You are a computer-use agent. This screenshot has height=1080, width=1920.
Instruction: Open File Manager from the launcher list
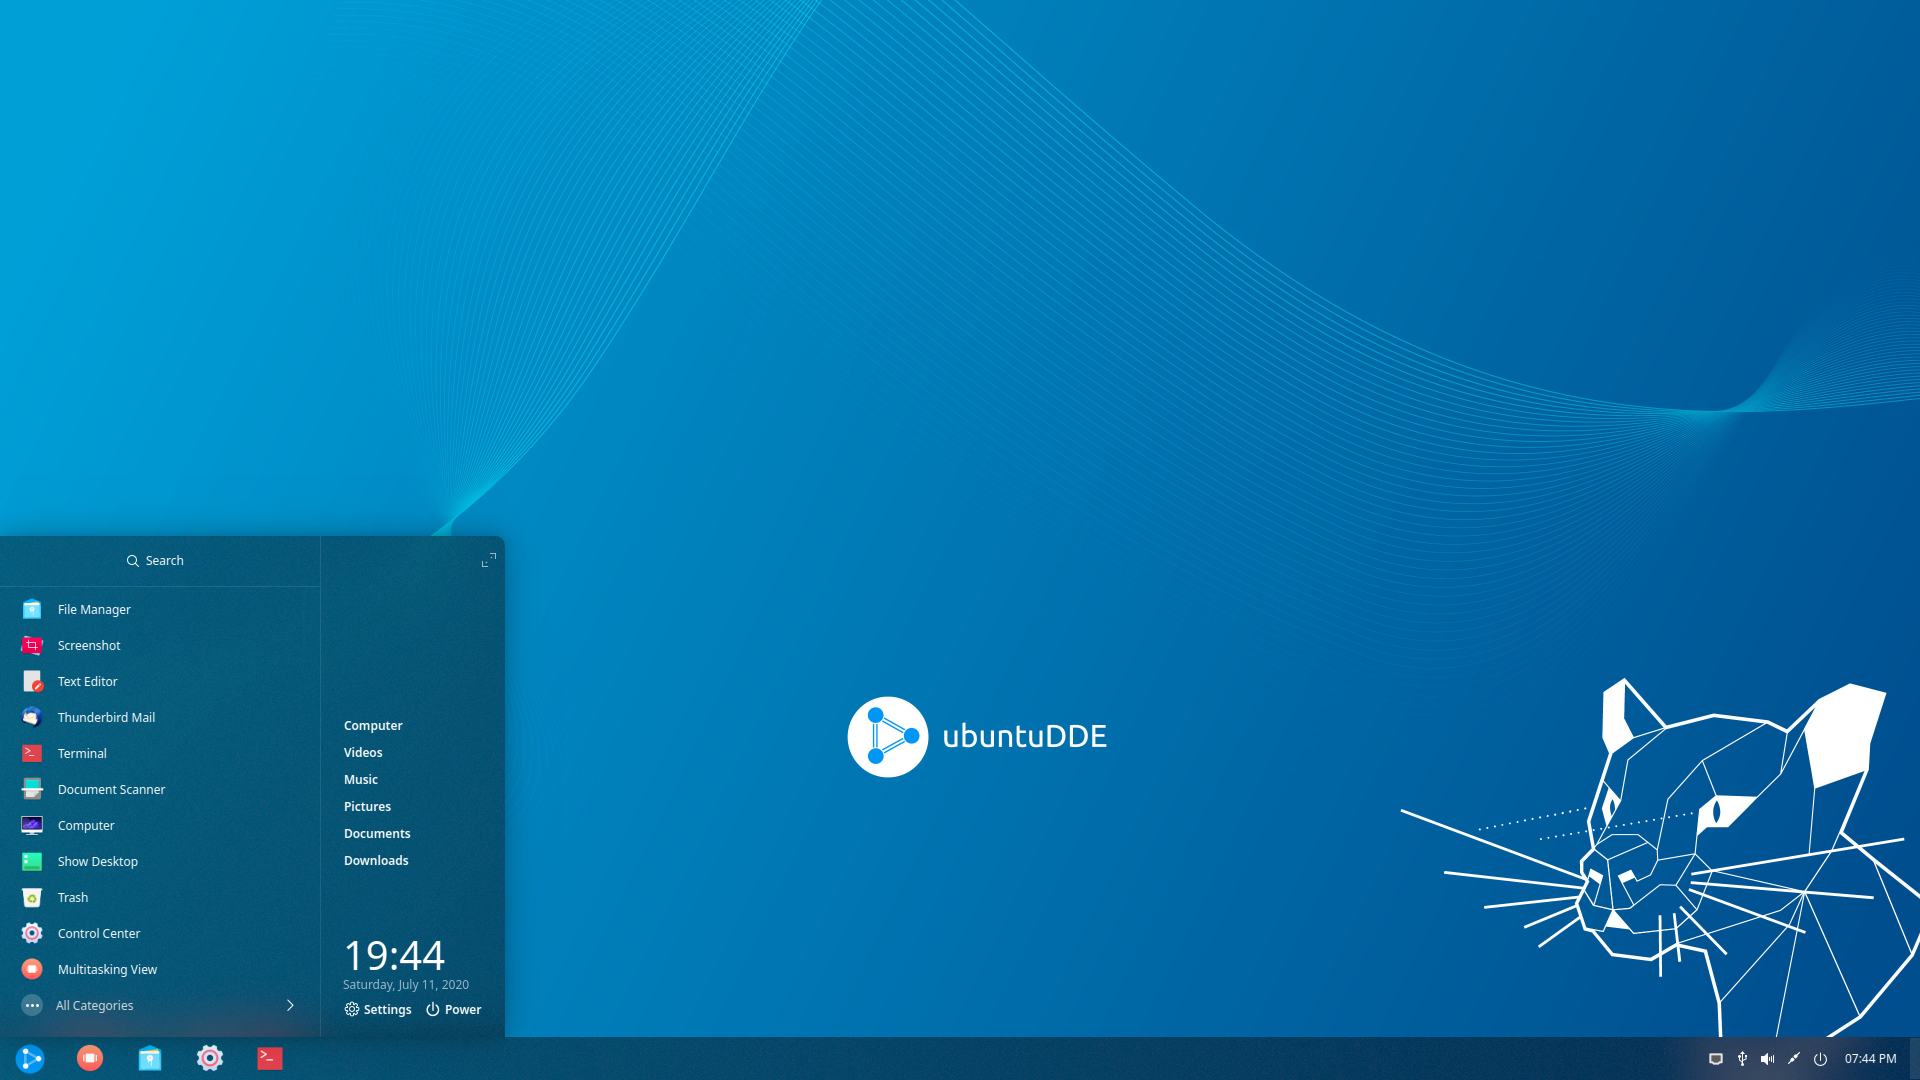(160, 609)
